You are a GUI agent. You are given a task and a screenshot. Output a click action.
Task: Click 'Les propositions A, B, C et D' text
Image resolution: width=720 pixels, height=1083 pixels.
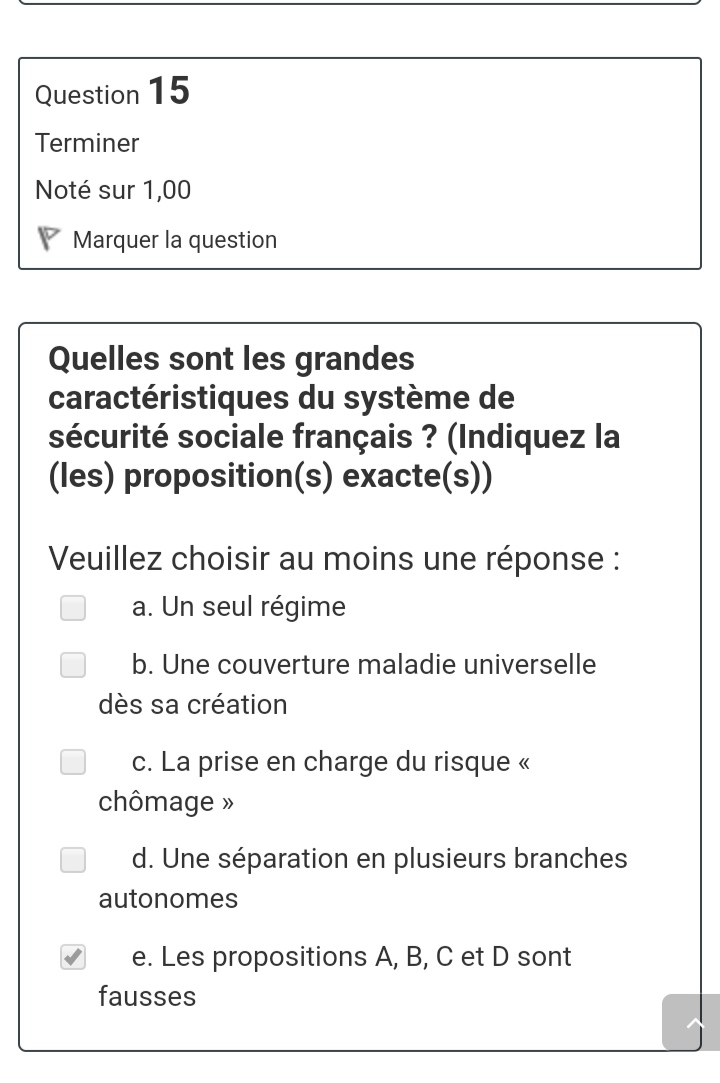coord(351,957)
